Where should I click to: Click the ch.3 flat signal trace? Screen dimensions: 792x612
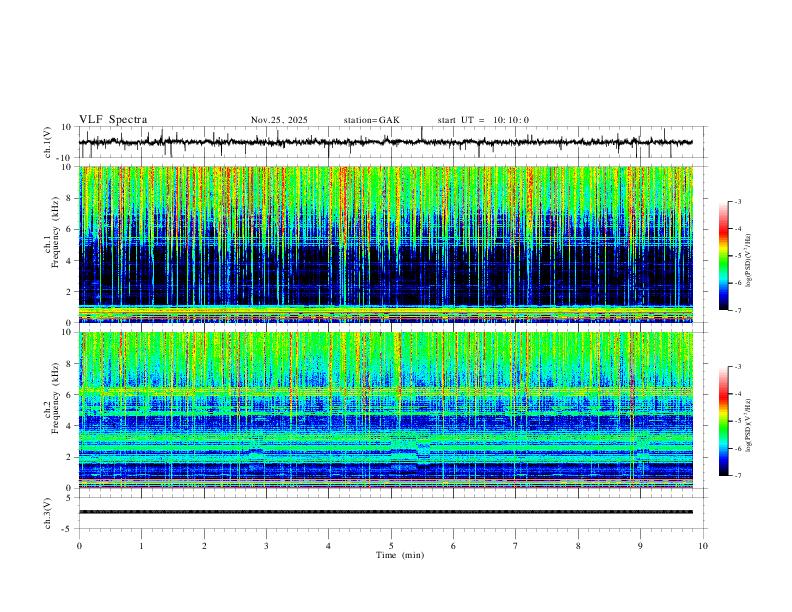[386, 512]
